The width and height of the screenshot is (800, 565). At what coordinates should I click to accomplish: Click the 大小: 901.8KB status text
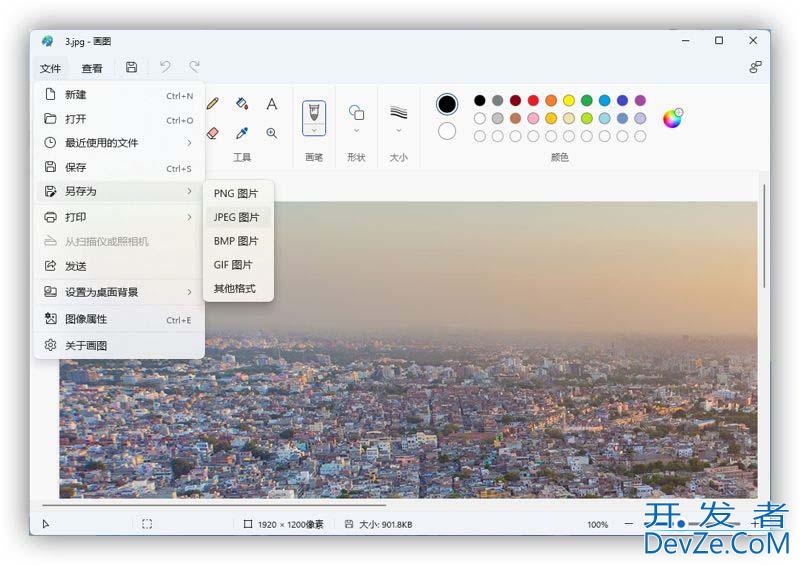(386, 524)
